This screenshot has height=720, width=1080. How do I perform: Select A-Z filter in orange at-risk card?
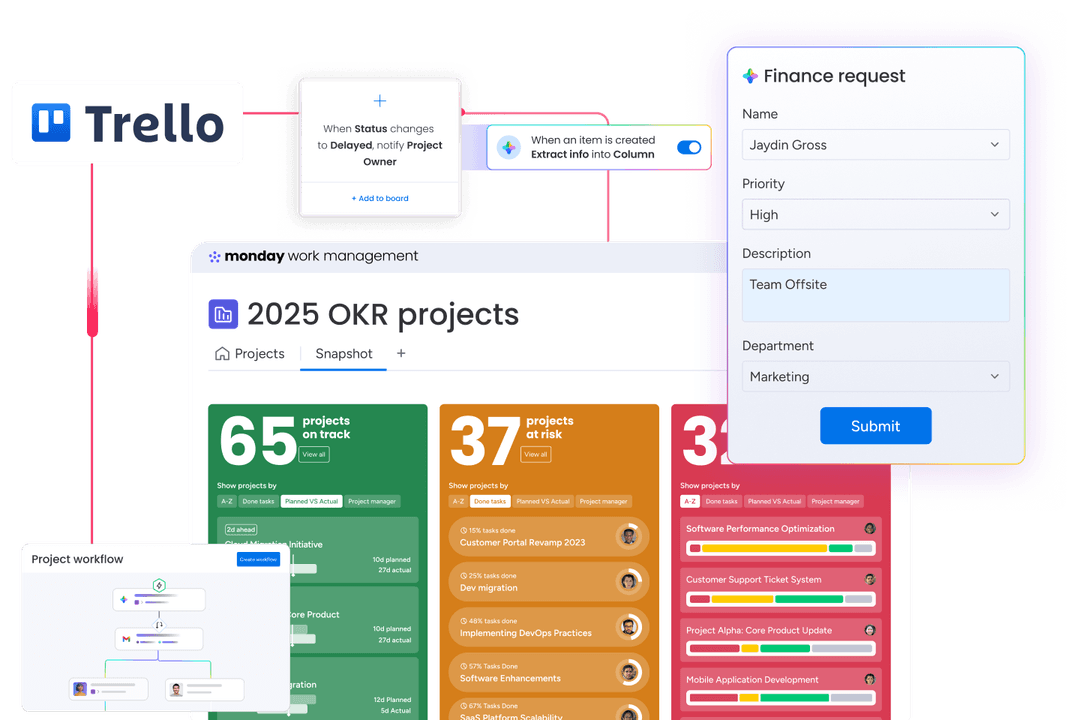[458, 502]
